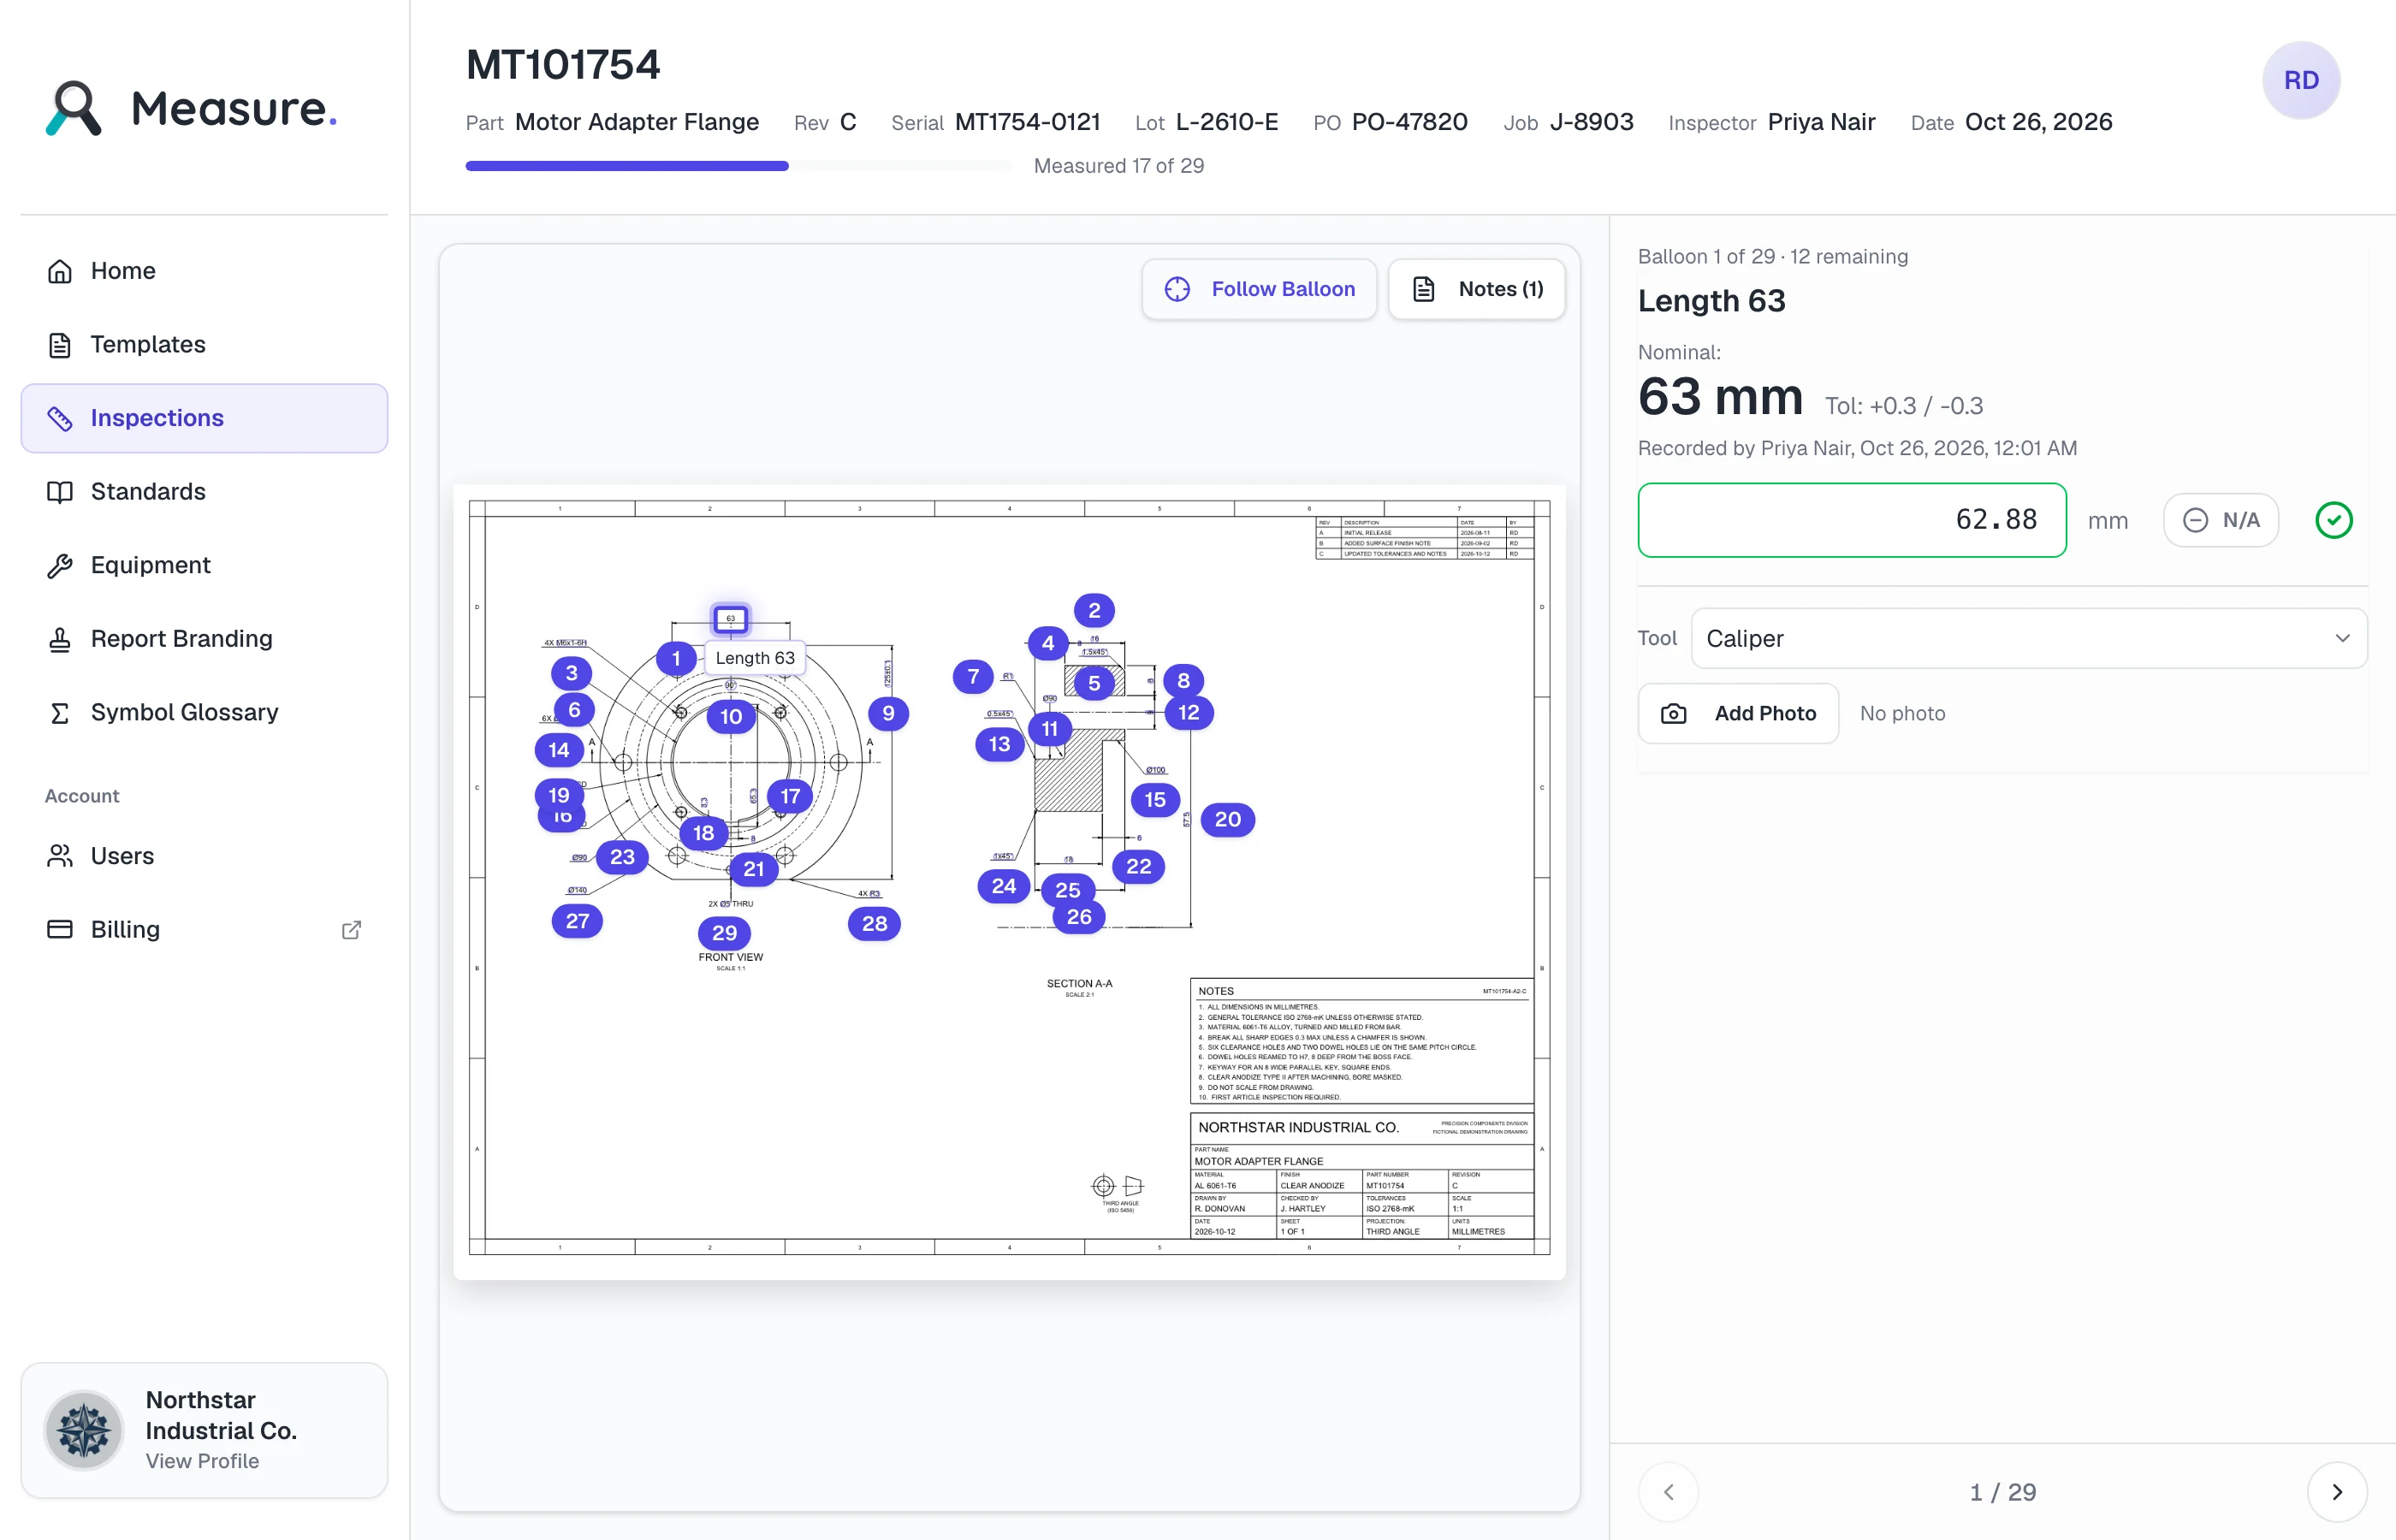Image resolution: width=2396 pixels, height=1540 pixels.
Task: Select balloon 20 on the drawing
Action: [1227, 819]
